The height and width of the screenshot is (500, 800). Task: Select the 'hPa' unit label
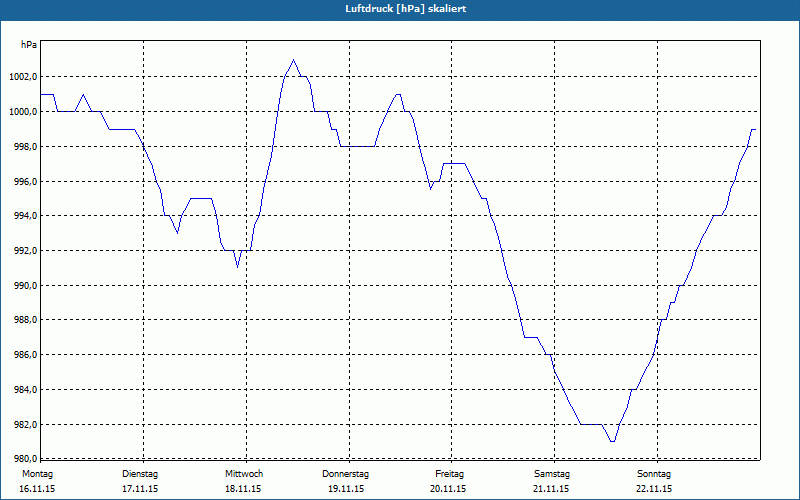pyautogui.click(x=29, y=45)
